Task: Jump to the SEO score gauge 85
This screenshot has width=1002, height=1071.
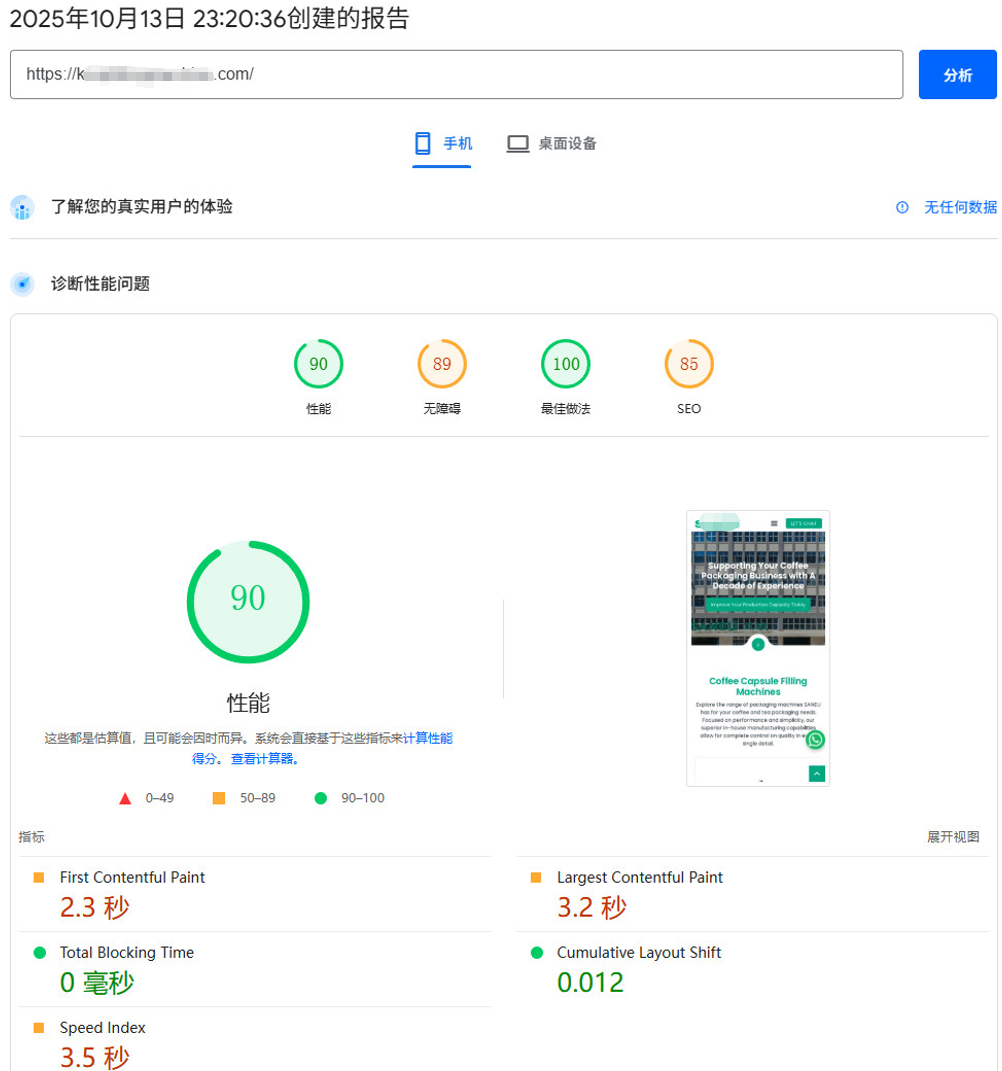Action: click(x=689, y=365)
